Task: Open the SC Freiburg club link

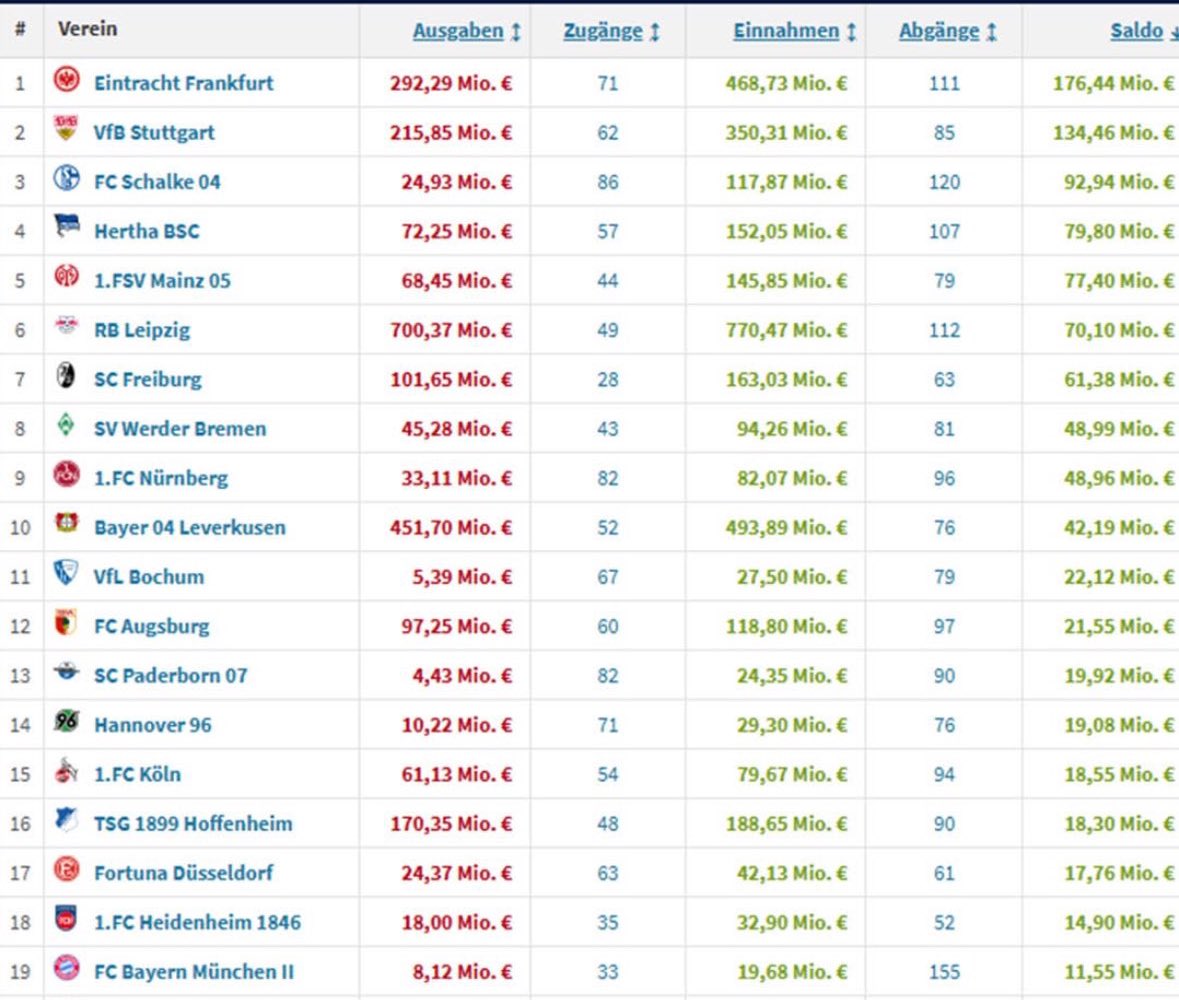Action: [147, 379]
